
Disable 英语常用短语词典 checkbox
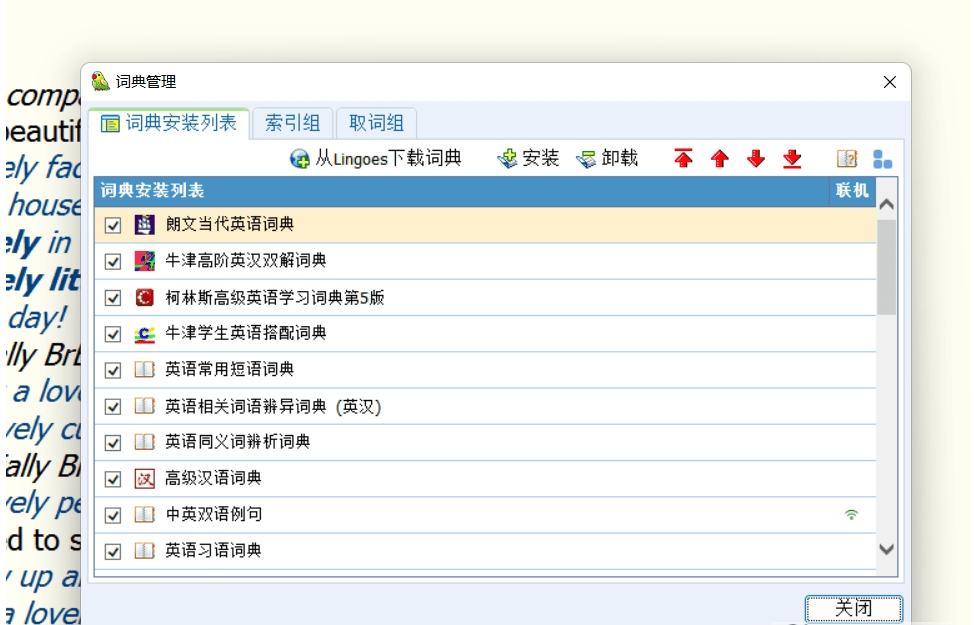(x=112, y=370)
